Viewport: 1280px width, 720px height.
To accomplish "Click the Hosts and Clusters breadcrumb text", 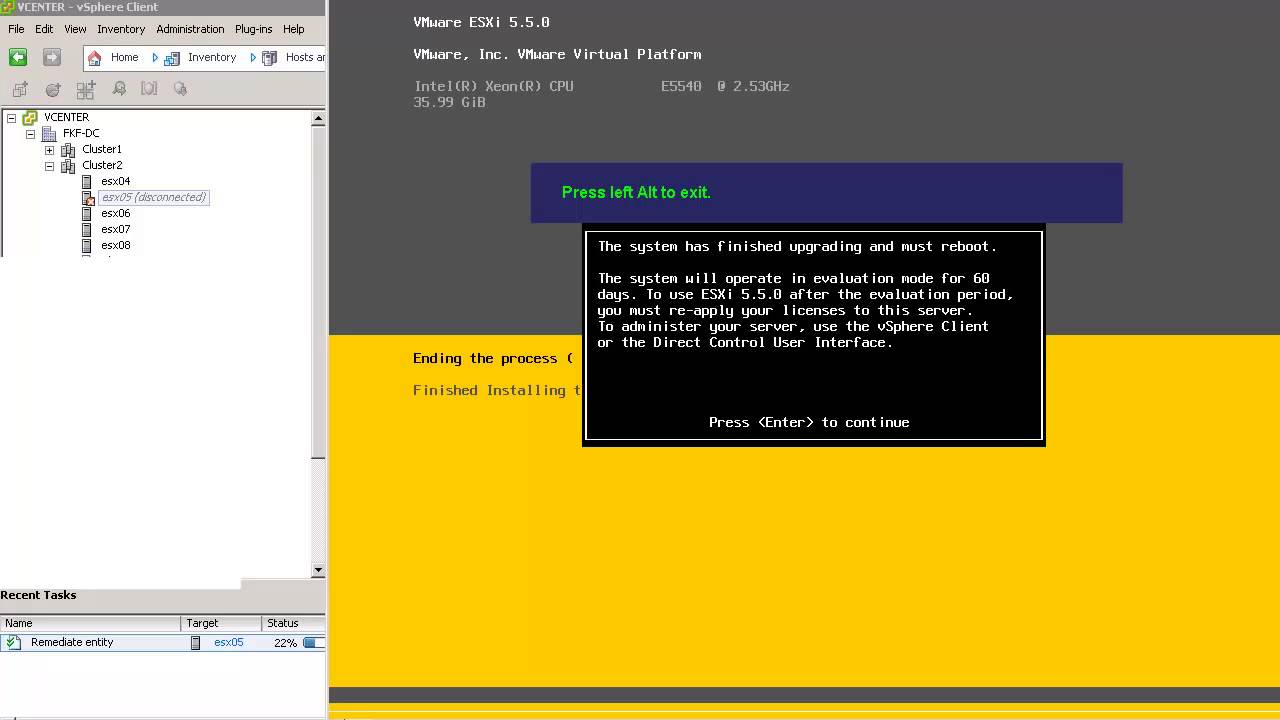I will (305, 57).
